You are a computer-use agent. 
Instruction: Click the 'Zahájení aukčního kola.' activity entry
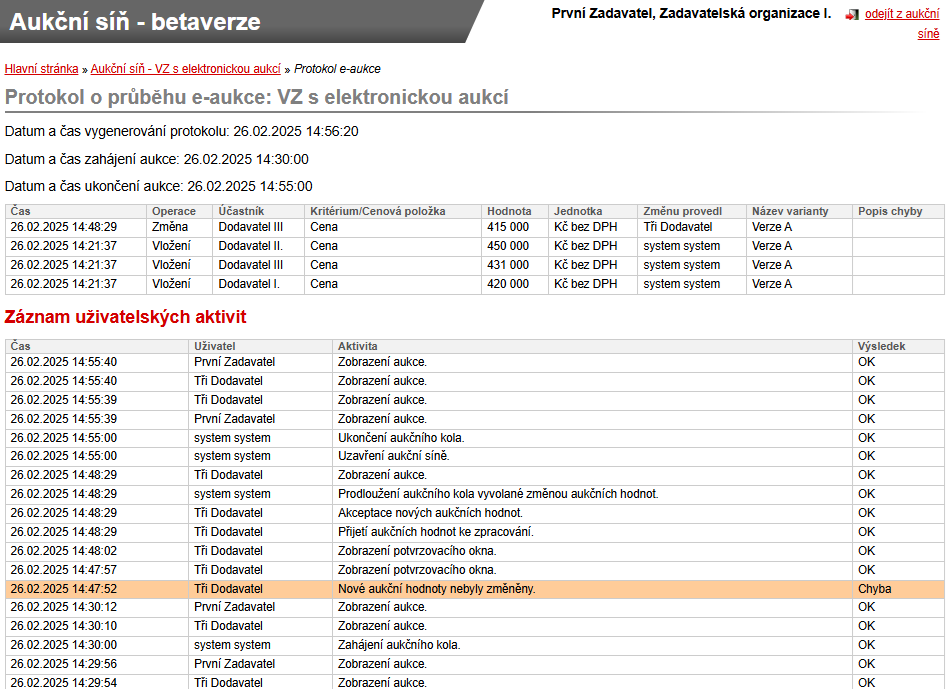point(399,645)
